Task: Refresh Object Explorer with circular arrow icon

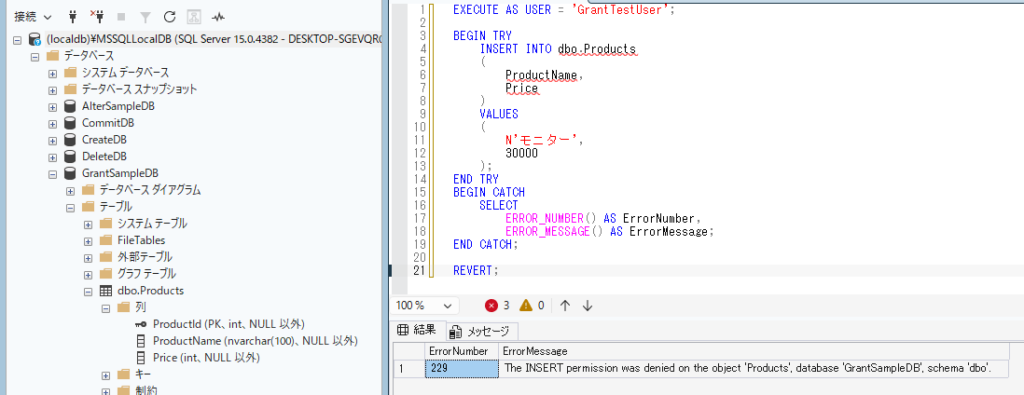Action: click(169, 16)
